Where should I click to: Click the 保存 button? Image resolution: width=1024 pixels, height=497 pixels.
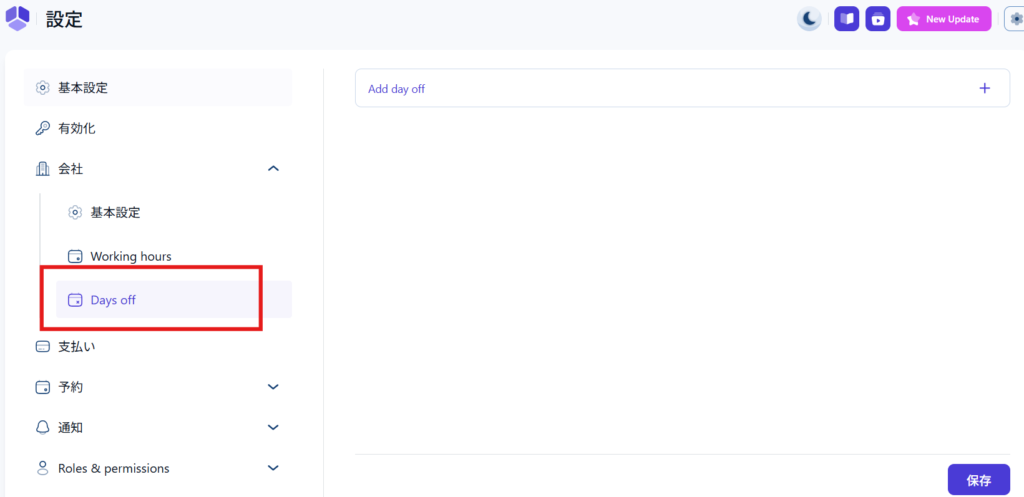click(x=978, y=480)
